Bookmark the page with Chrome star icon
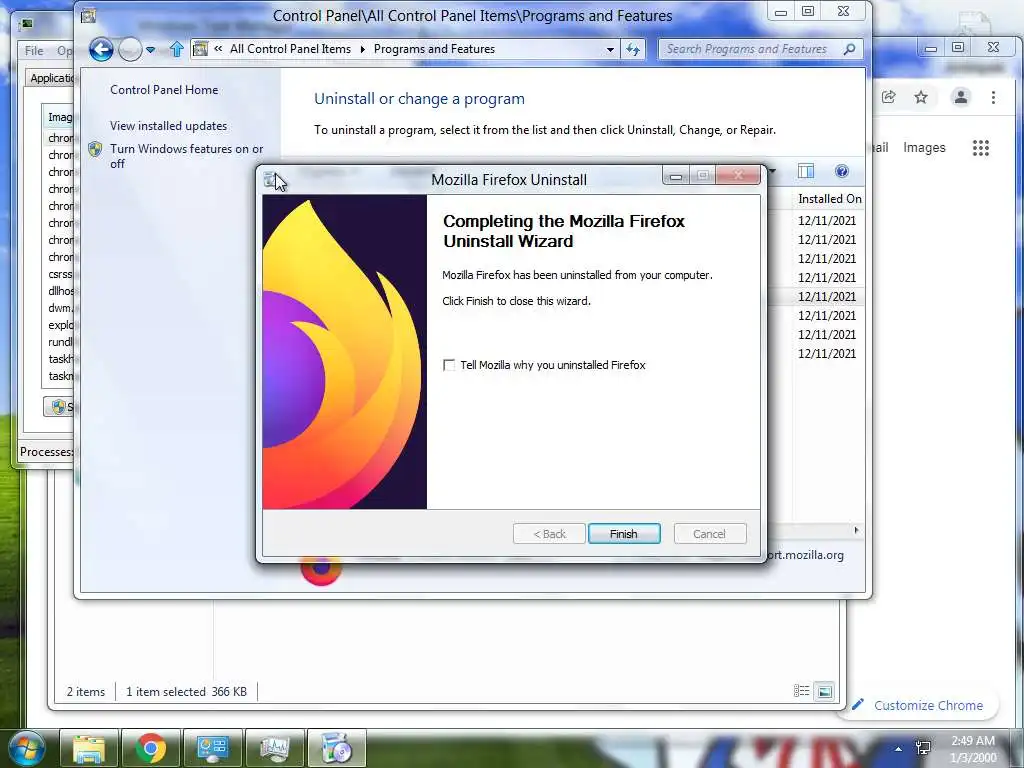 pyautogui.click(x=921, y=97)
